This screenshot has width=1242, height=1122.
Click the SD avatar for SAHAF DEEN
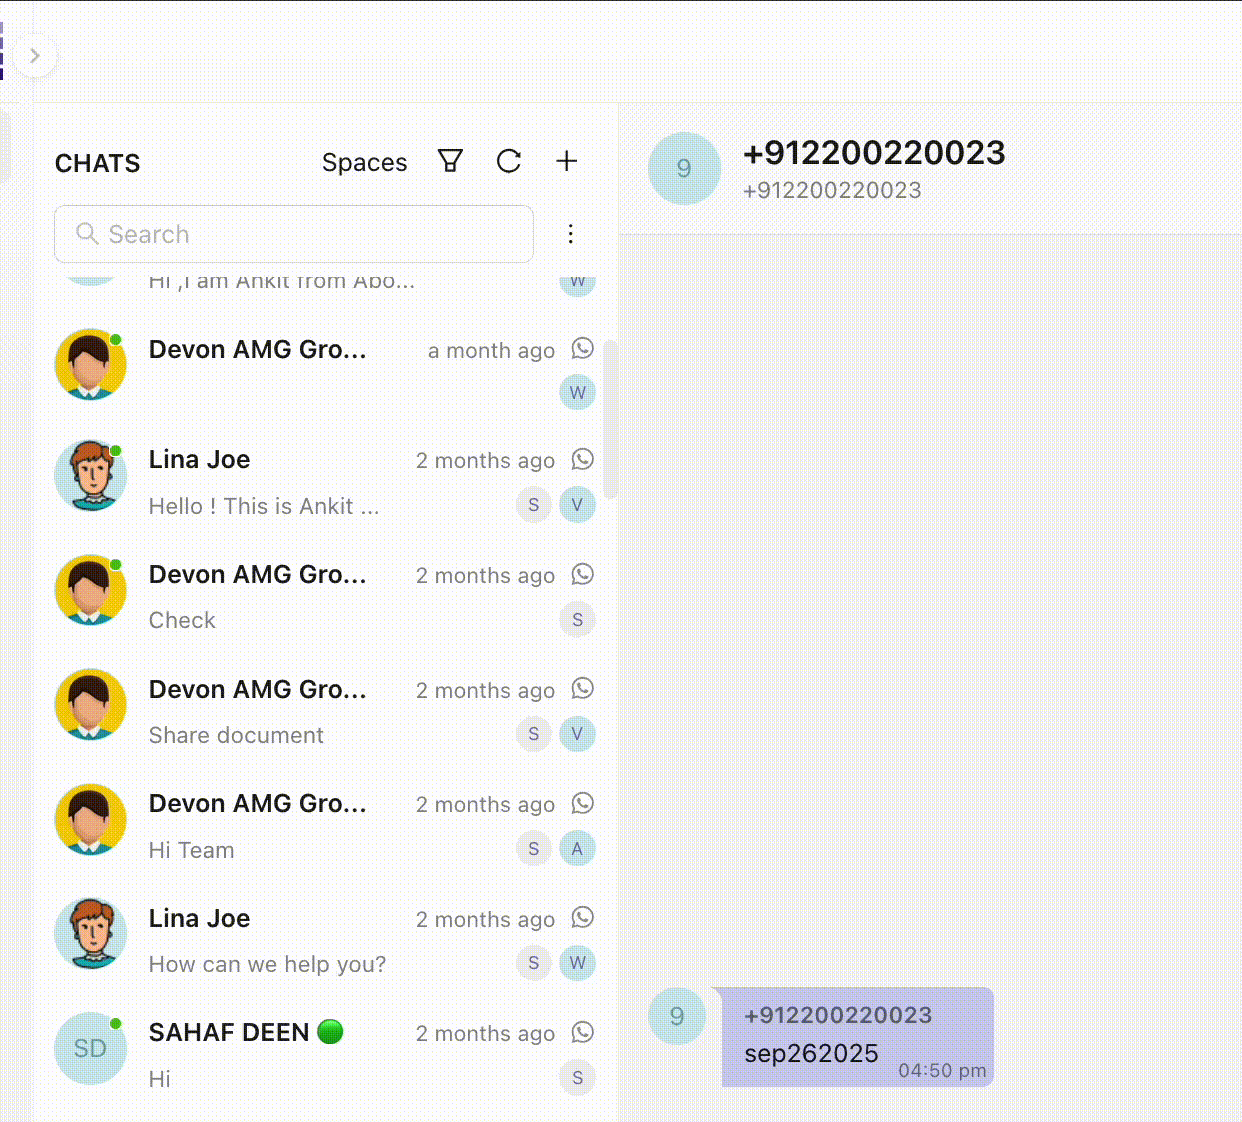[90, 1048]
